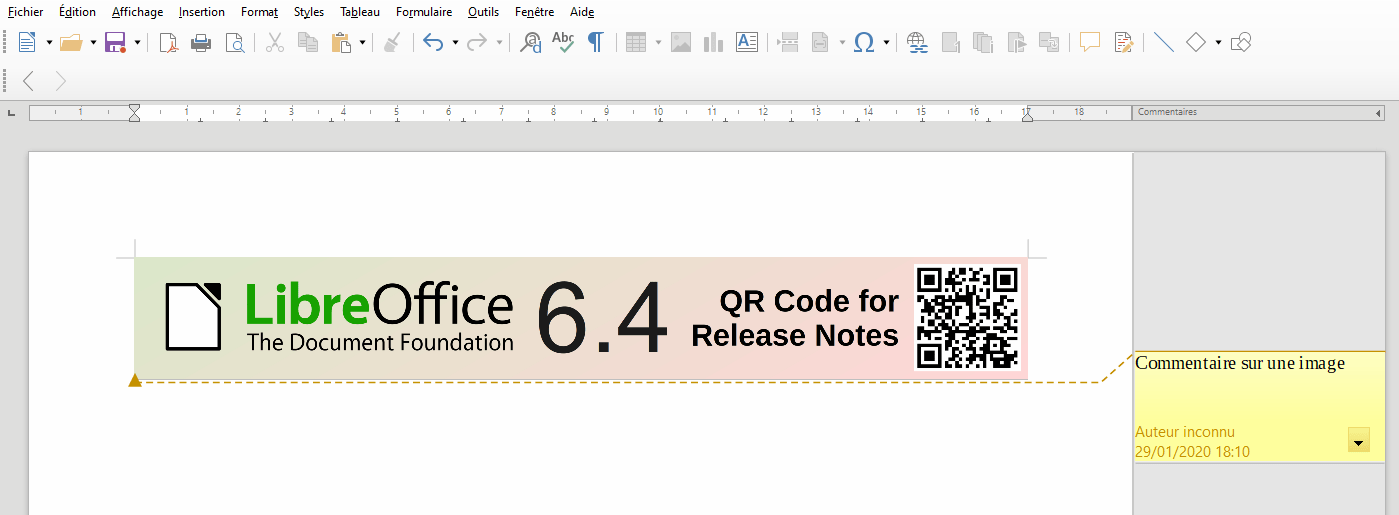The width and height of the screenshot is (1399, 515).
Task: Insert a comment with speech bubble icon
Action: 1090,42
